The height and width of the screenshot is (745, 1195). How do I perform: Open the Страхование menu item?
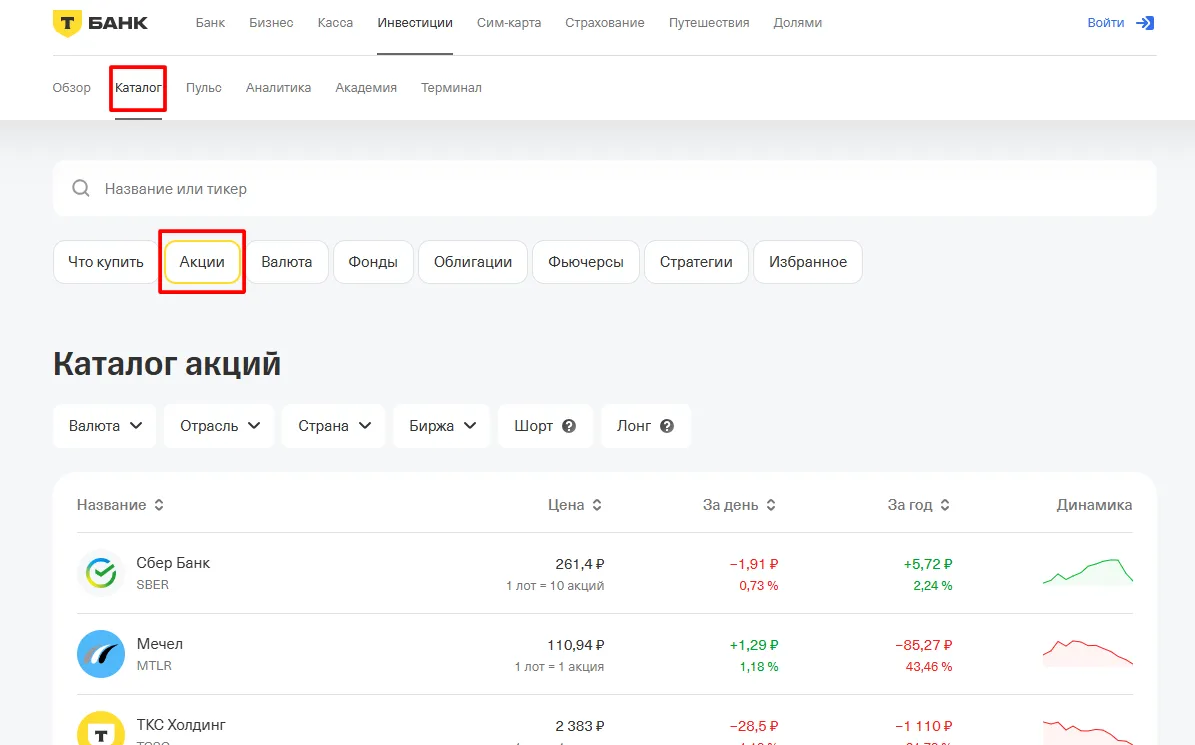click(x=604, y=22)
